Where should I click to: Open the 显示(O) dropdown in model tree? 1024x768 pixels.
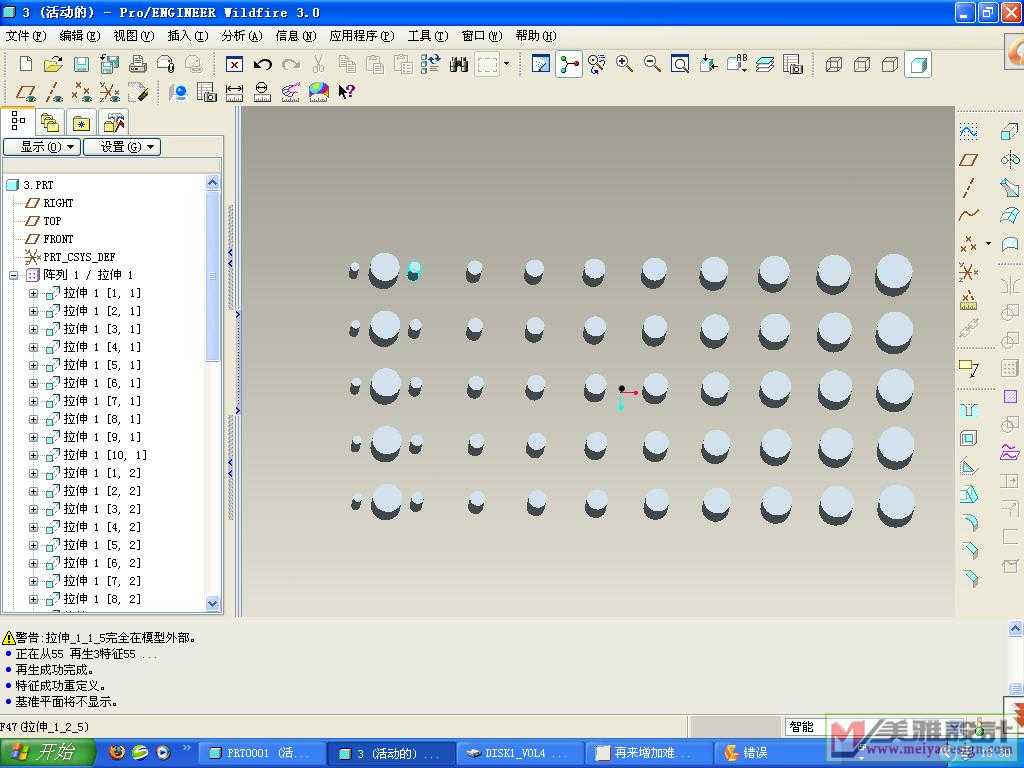pyautogui.click(x=42, y=147)
